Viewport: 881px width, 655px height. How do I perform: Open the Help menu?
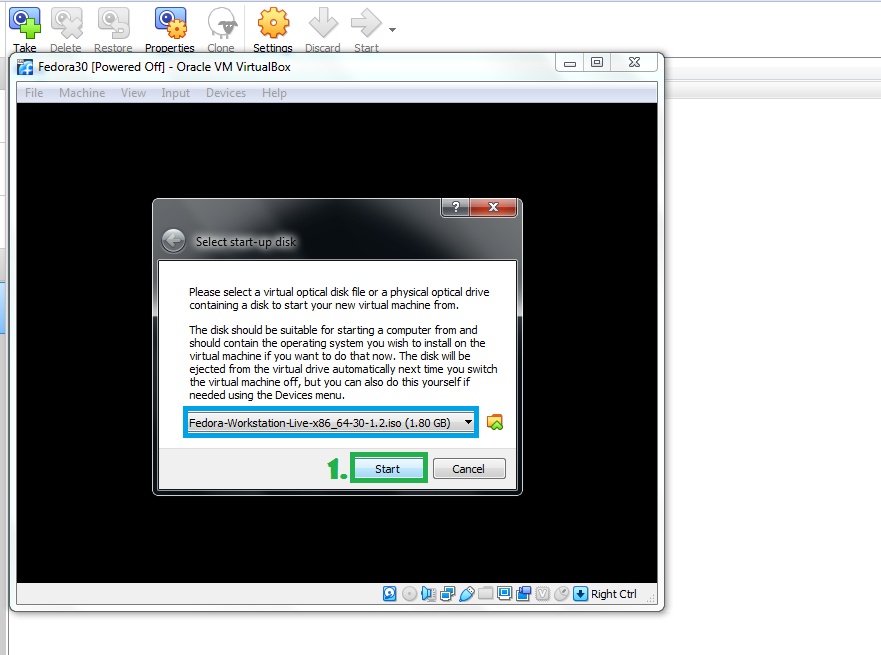274,93
